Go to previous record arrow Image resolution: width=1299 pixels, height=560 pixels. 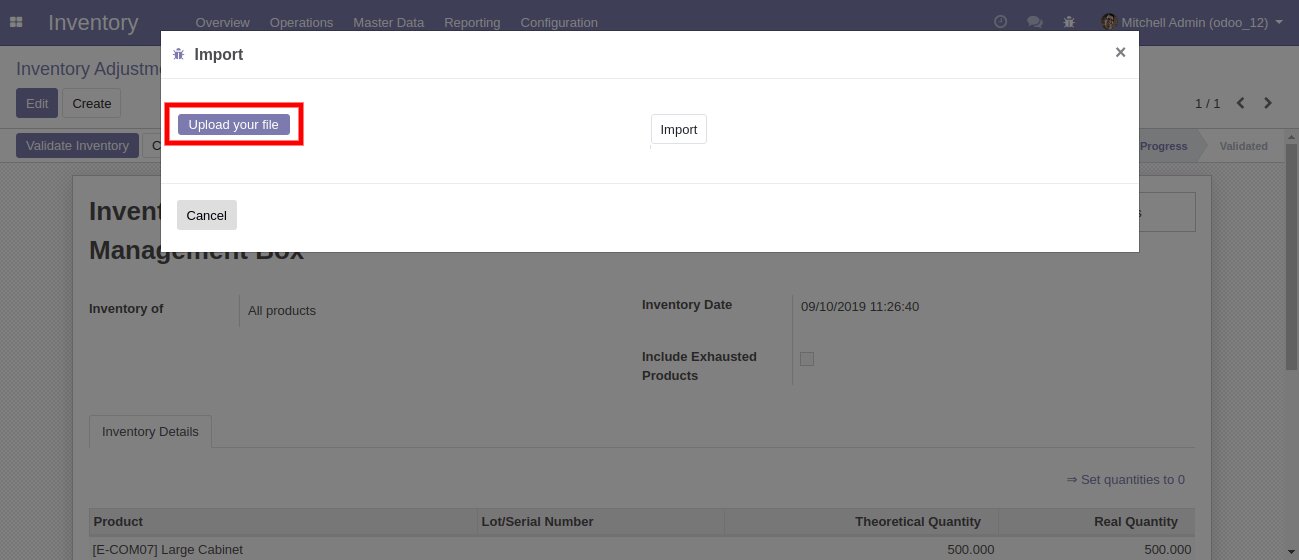tap(1241, 103)
